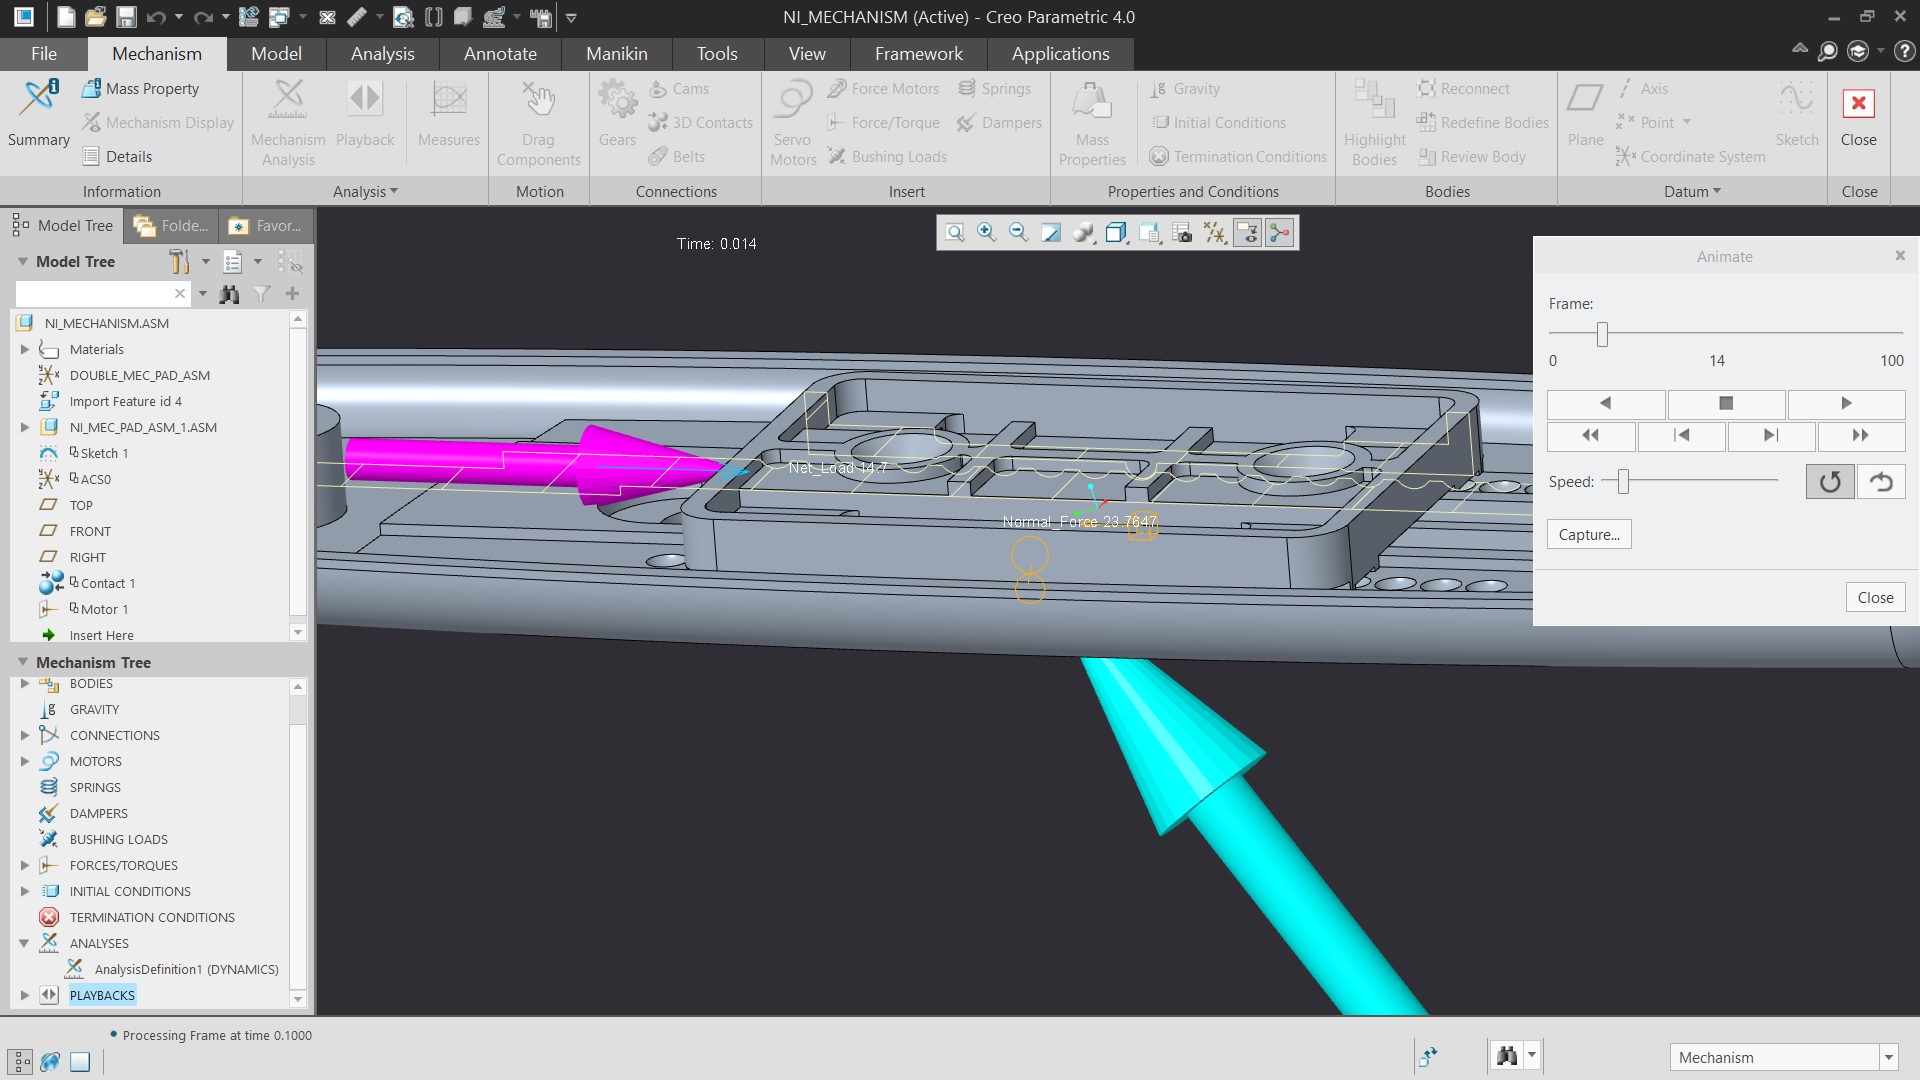Screen dimensions: 1920x1080
Task: Collapse the ANALYSES tree node
Action: (x=25, y=943)
